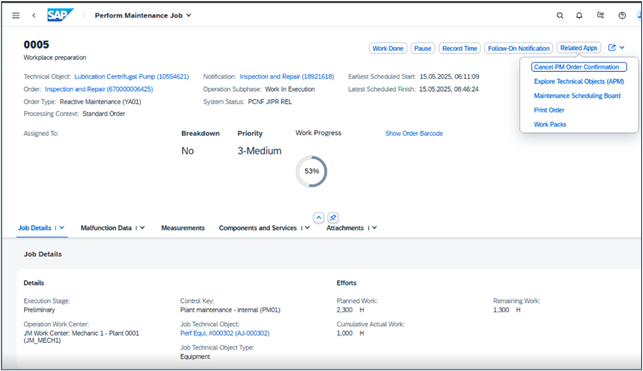Switch to Components and Services tab
Viewport: 643px width, 371px height.
258,228
